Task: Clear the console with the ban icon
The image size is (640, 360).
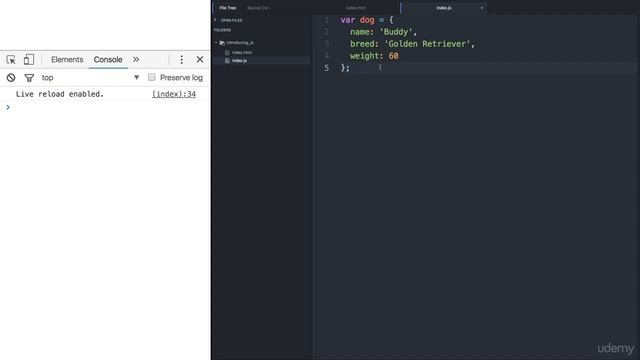Action: pyautogui.click(x=11, y=78)
